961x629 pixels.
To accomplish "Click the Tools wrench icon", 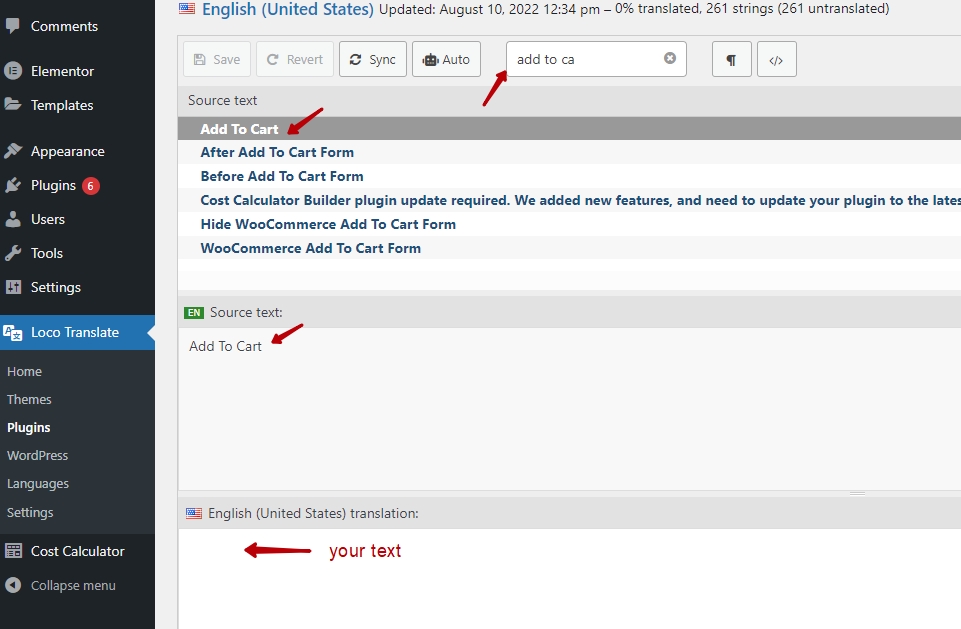I will pyautogui.click(x=13, y=253).
